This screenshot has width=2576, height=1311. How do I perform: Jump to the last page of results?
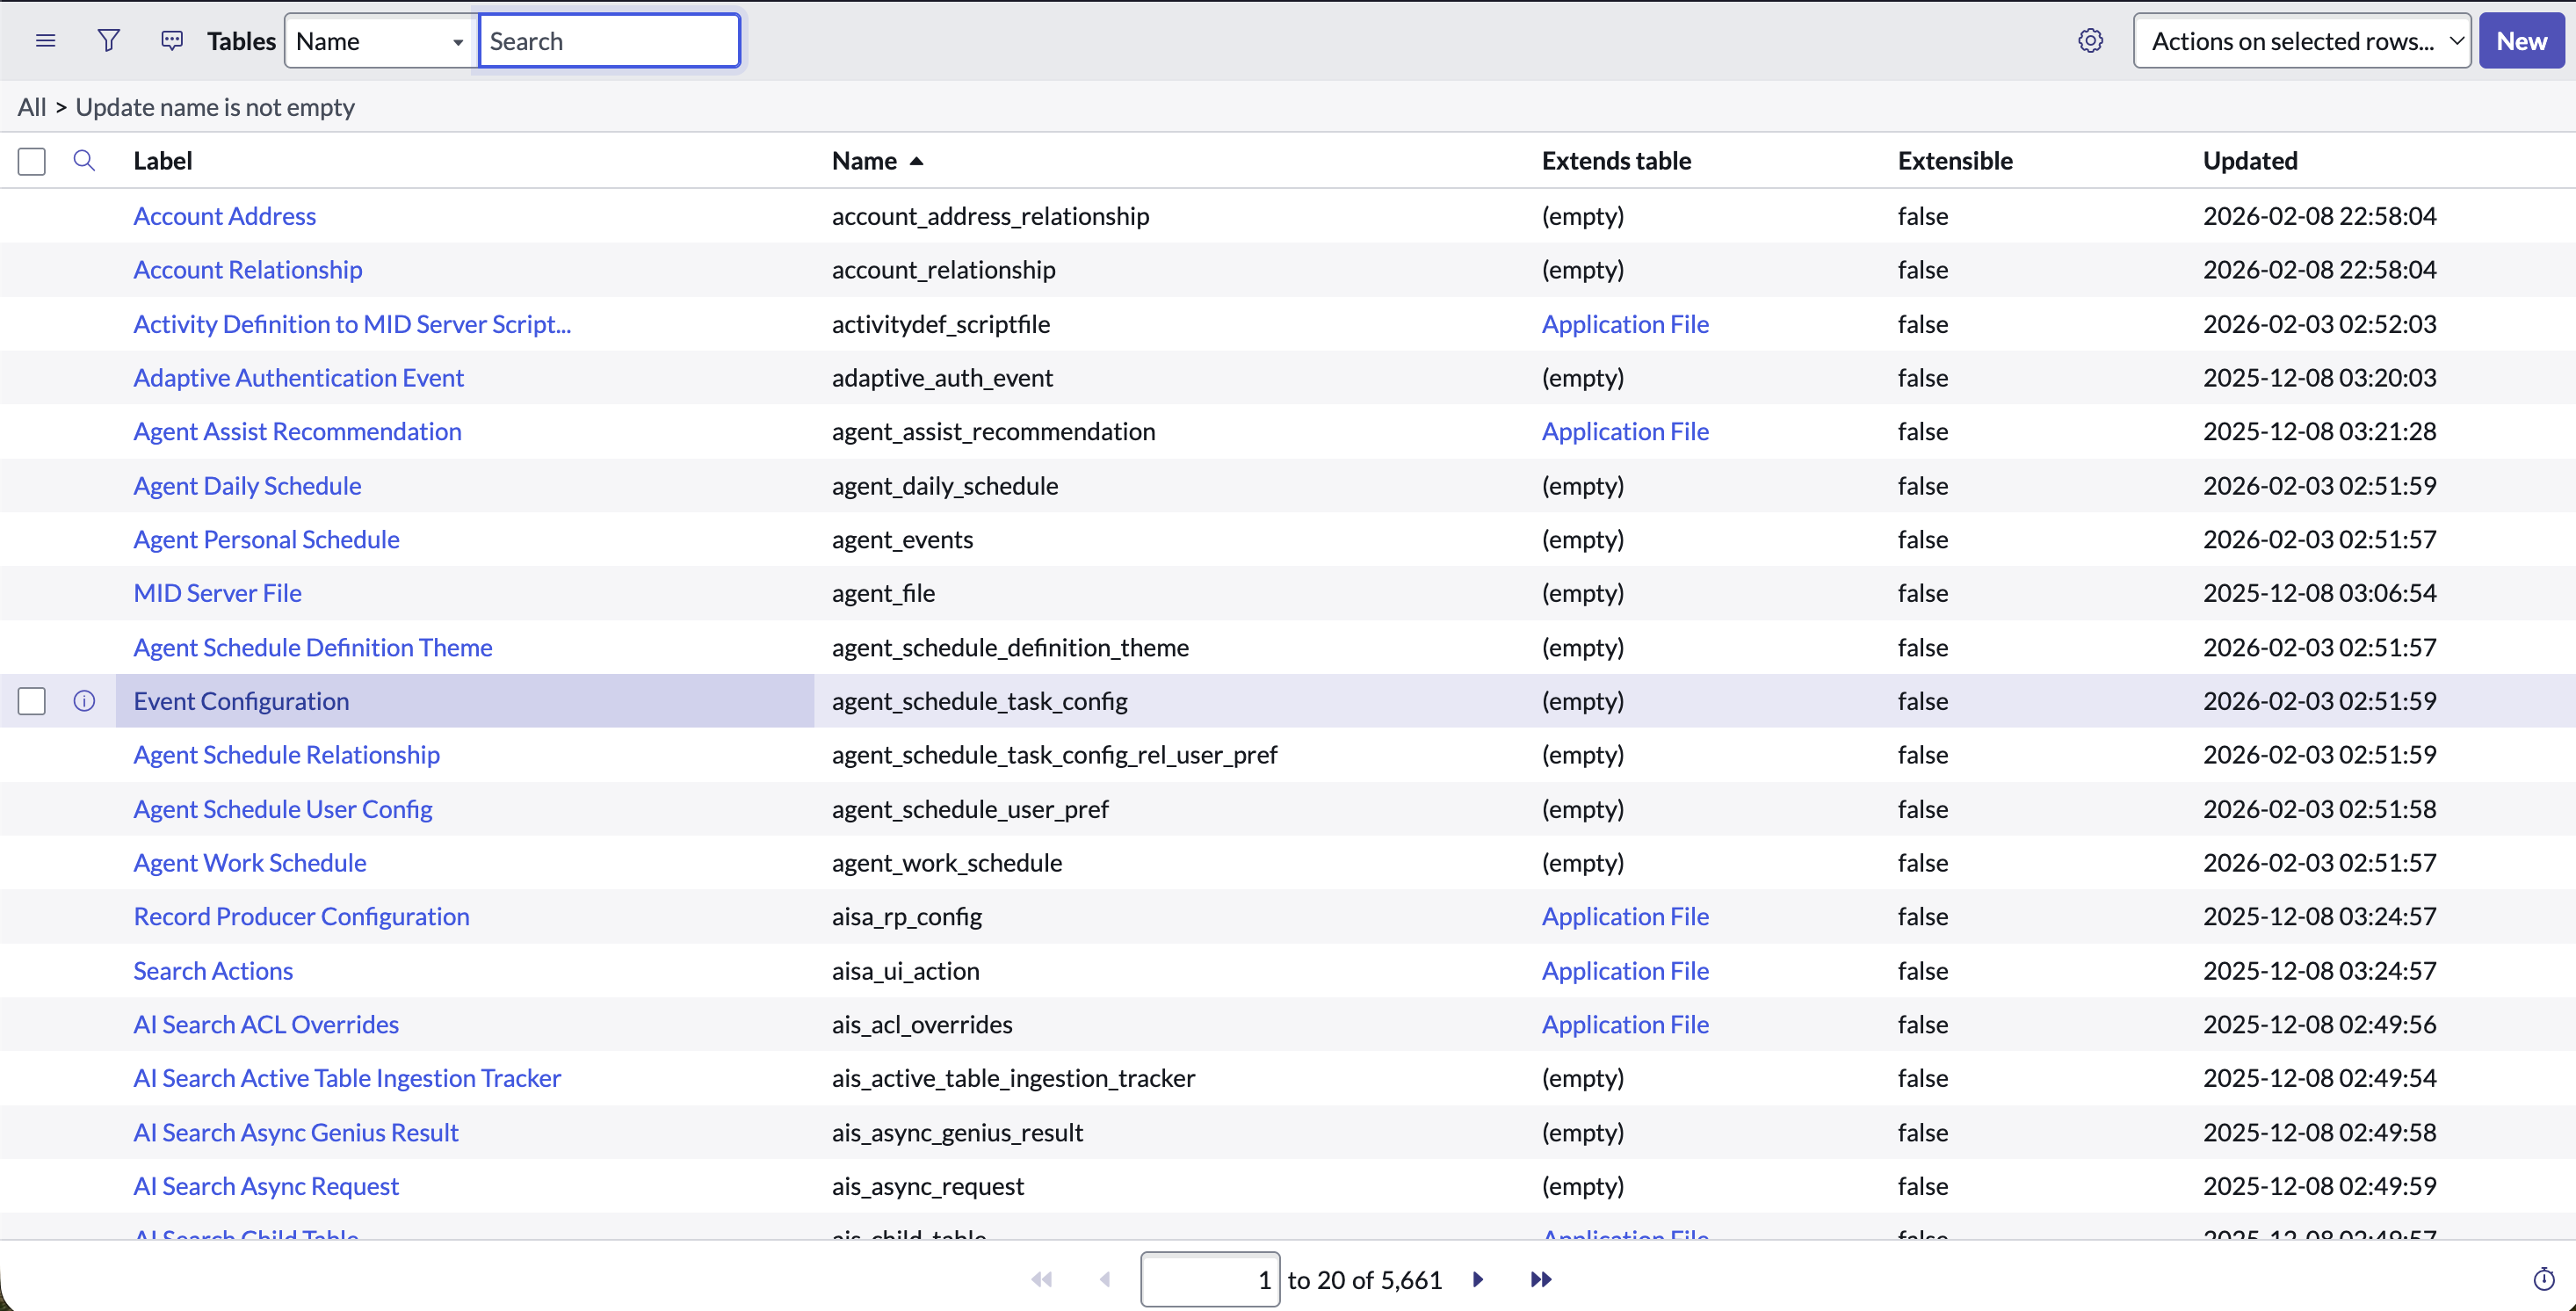click(1540, 1279)
